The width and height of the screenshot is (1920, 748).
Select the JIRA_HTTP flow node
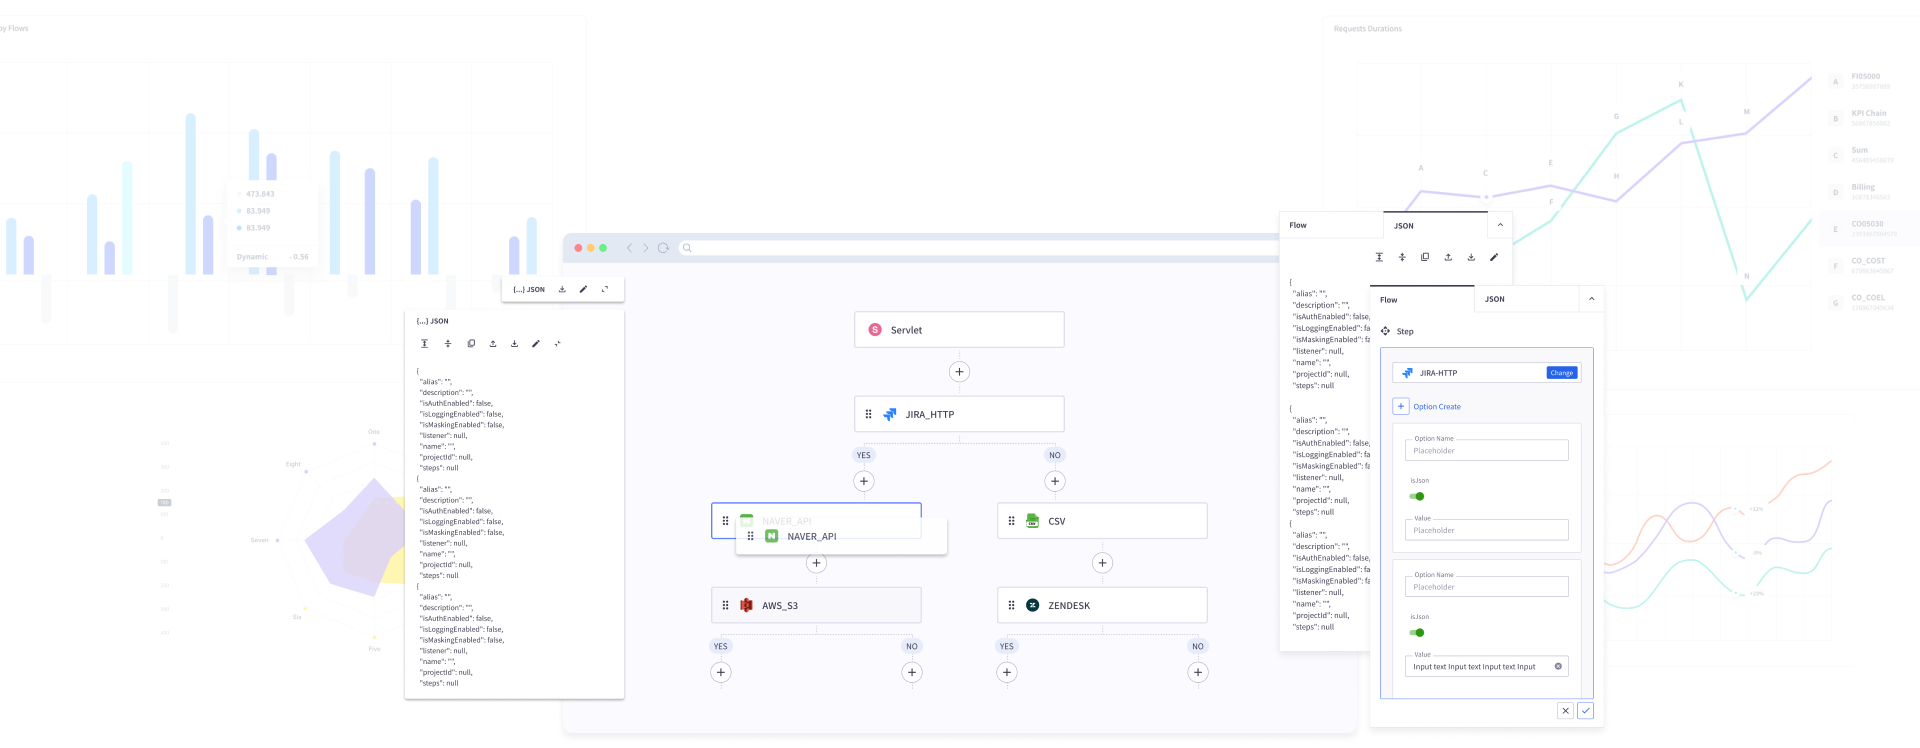[x=959, y=414]
